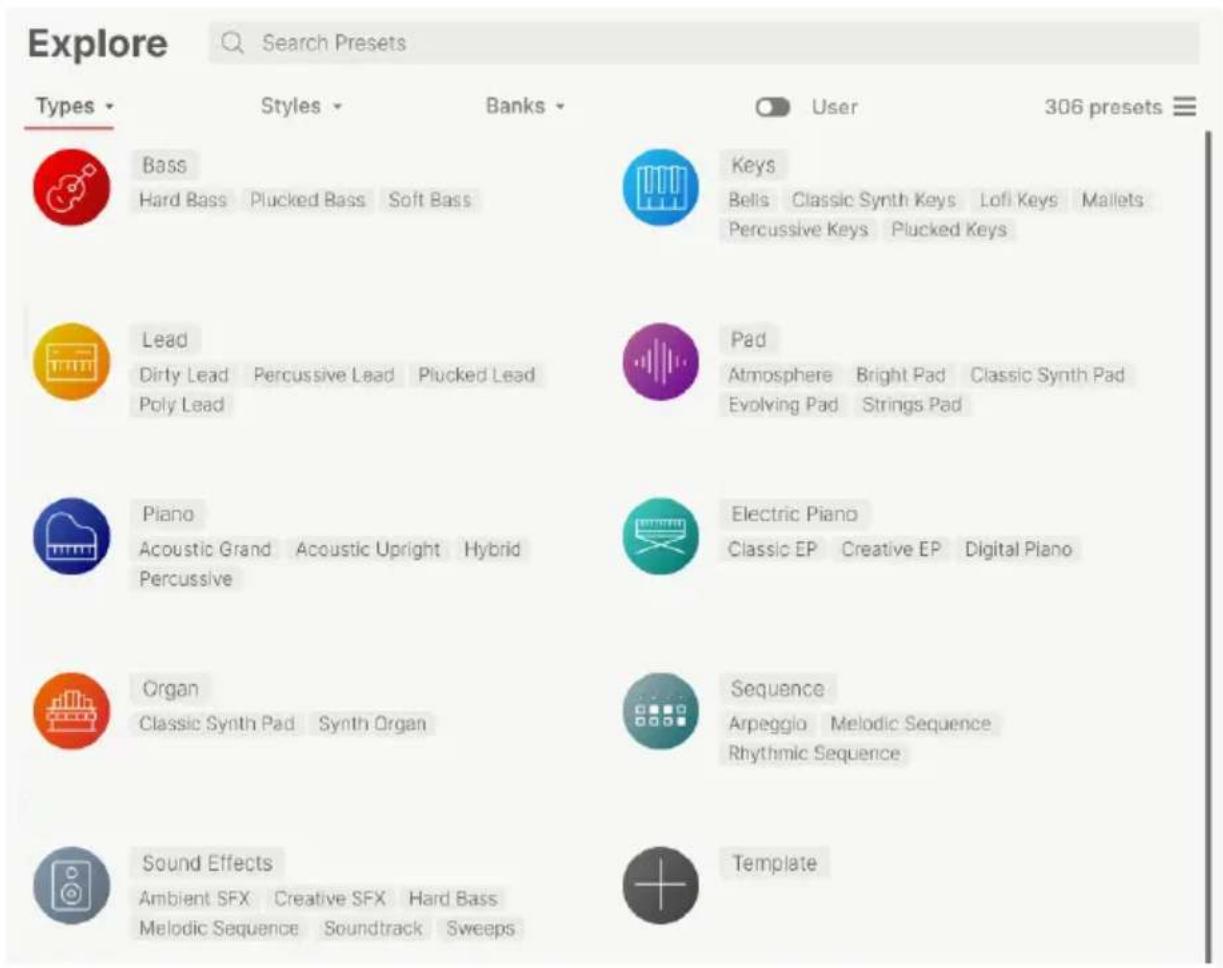The image size is (1223, 968).
Task: Filter by the Plucked Bass tag
Action: (307, 200)
